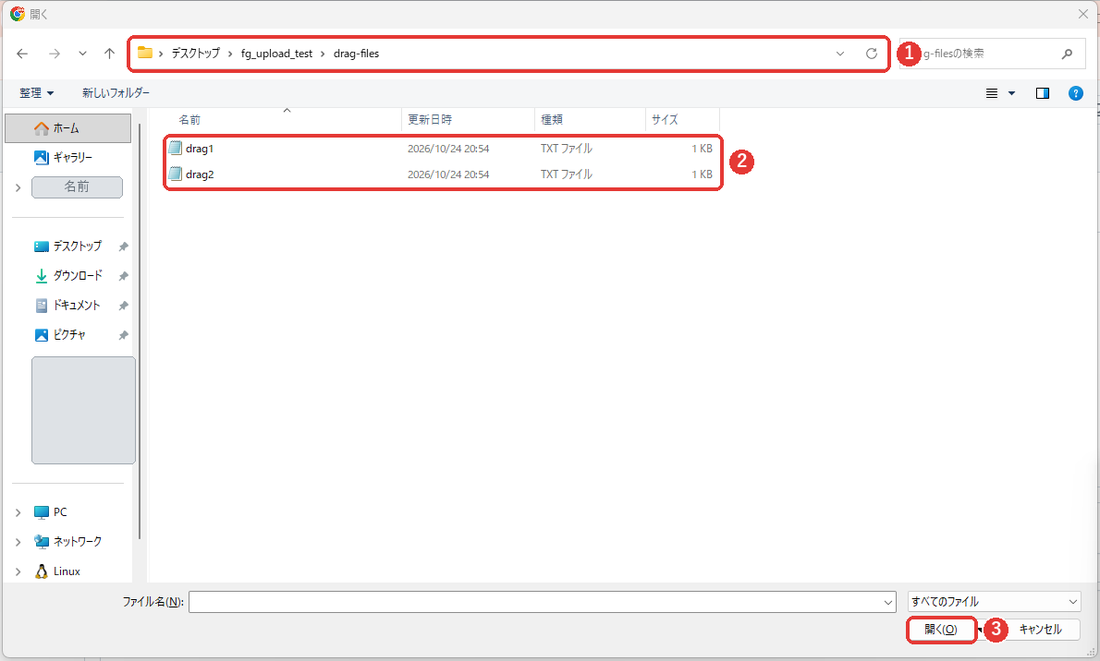Click the folder icon in address bar
Viewport: 1100px width, 661px height.
click(x=145, y=53)
